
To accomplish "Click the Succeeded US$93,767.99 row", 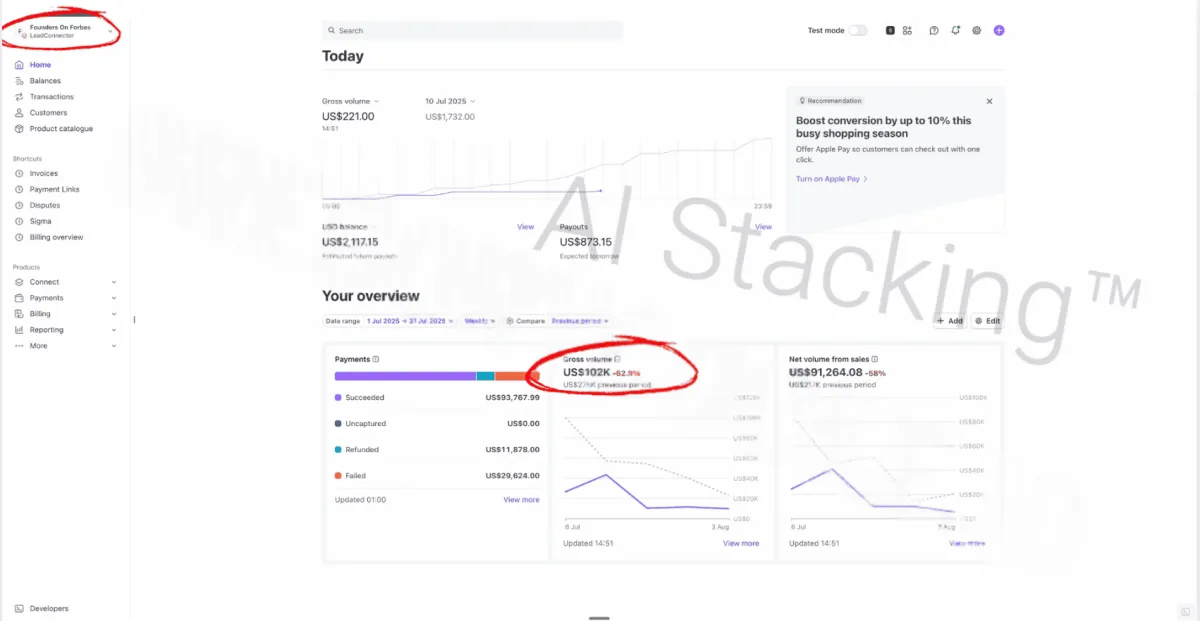I will 437,397.
